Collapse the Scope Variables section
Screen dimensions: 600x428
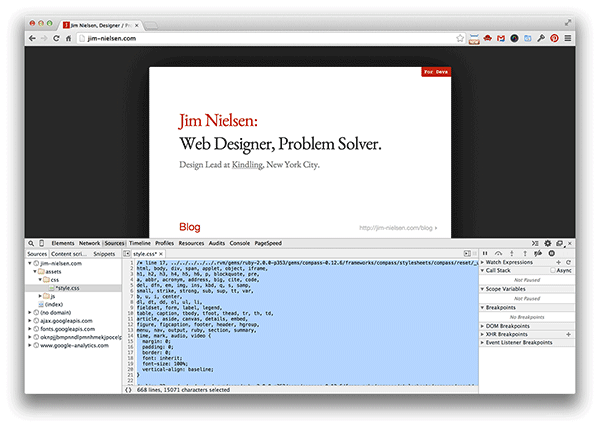click(482, 289)
